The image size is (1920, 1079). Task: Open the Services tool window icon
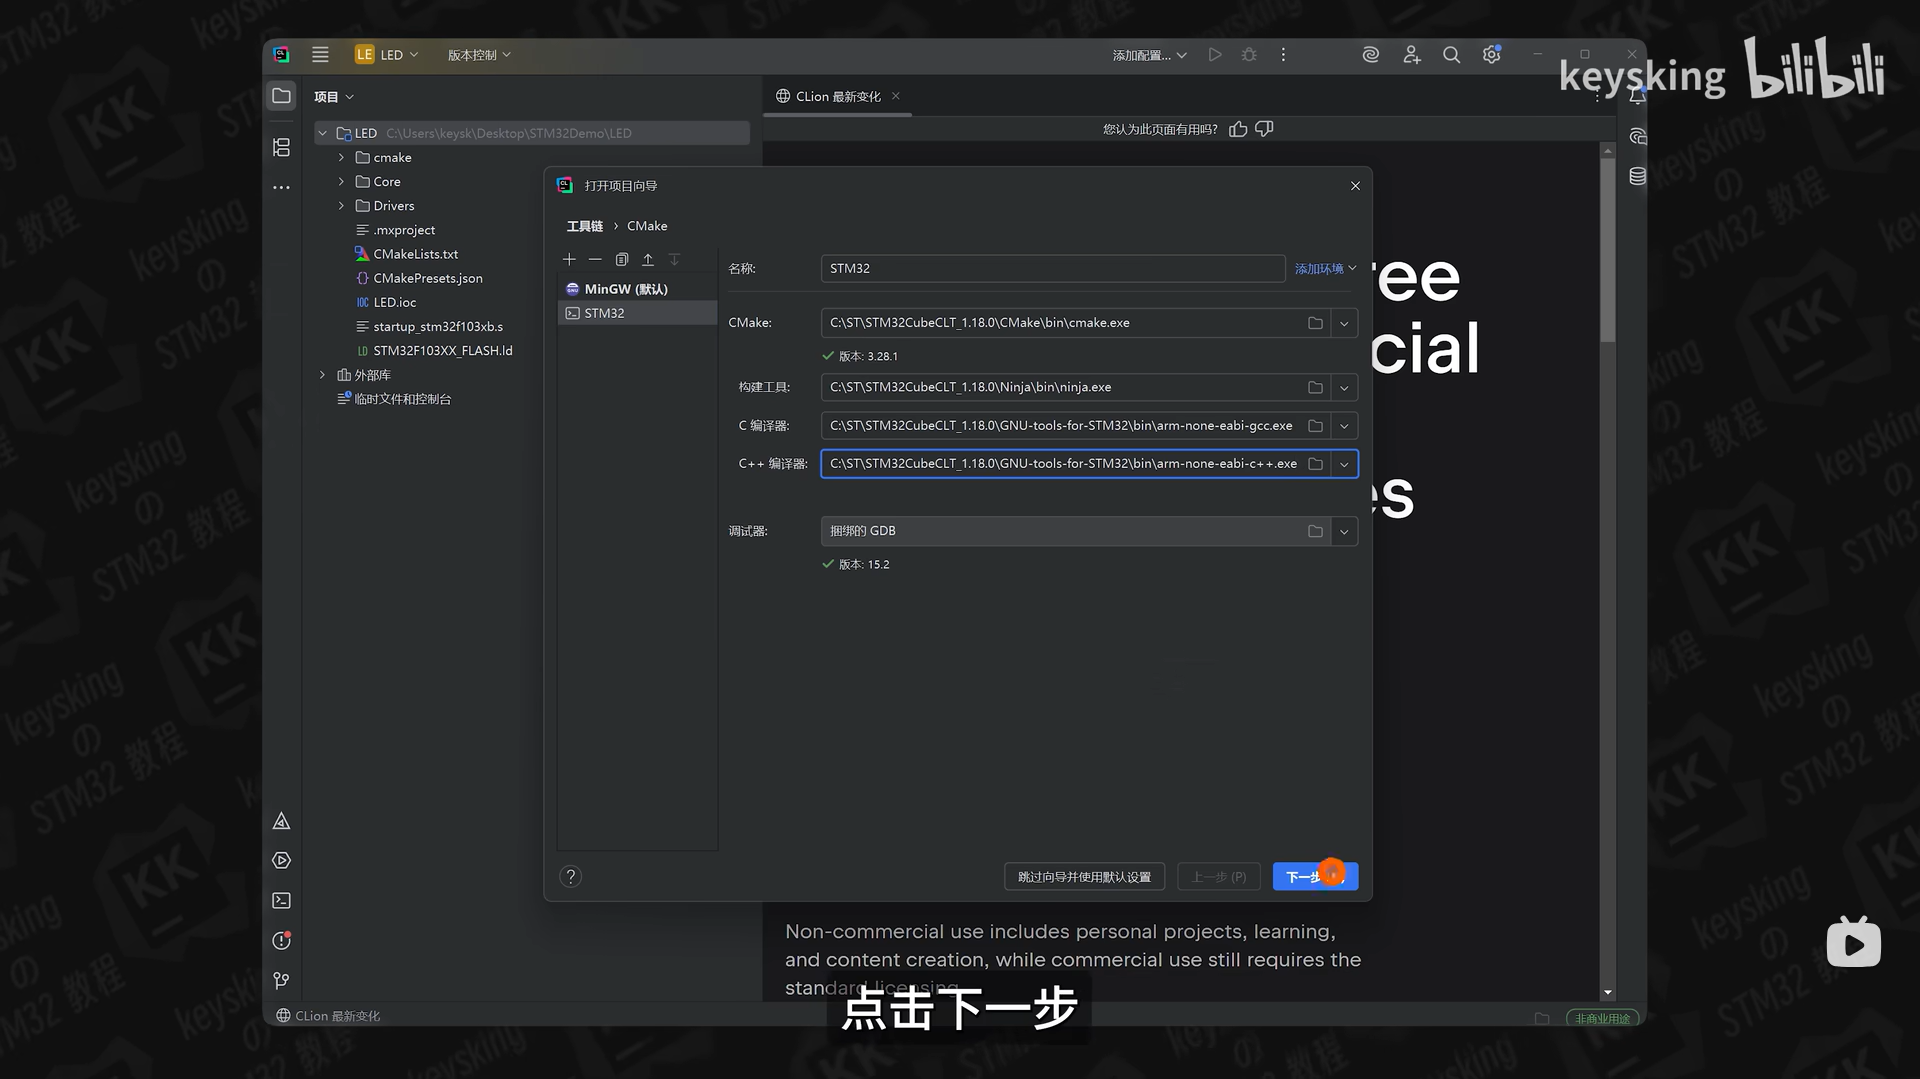[x=282, y=861]
